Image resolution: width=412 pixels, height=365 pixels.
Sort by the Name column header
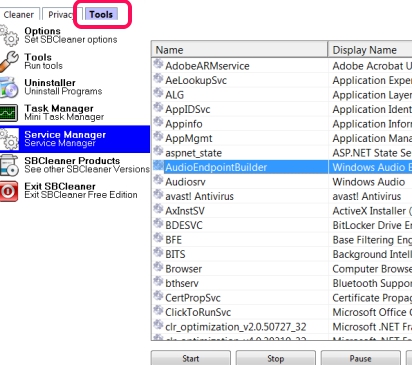[x=240, y=50]
